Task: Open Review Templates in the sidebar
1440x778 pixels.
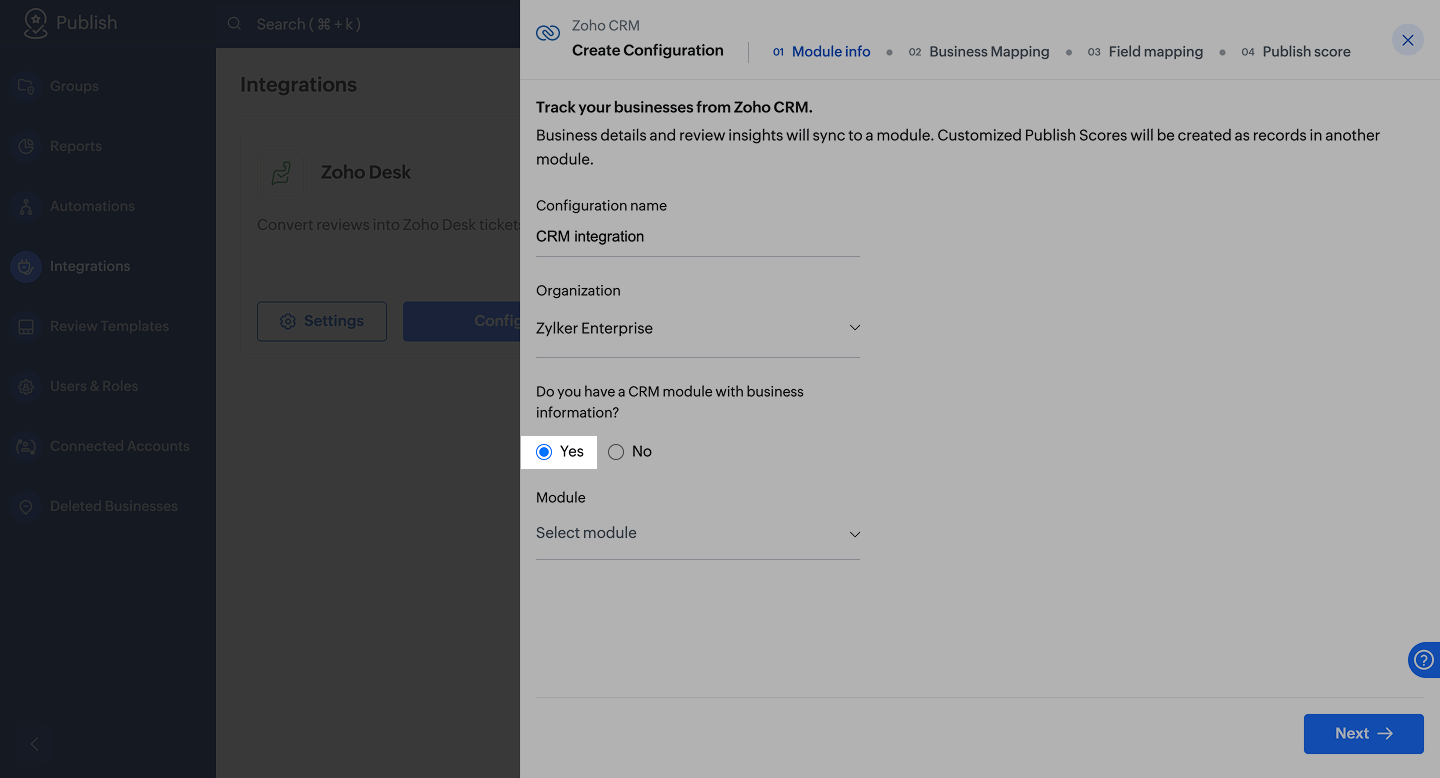Action: [x=109, y=326]
